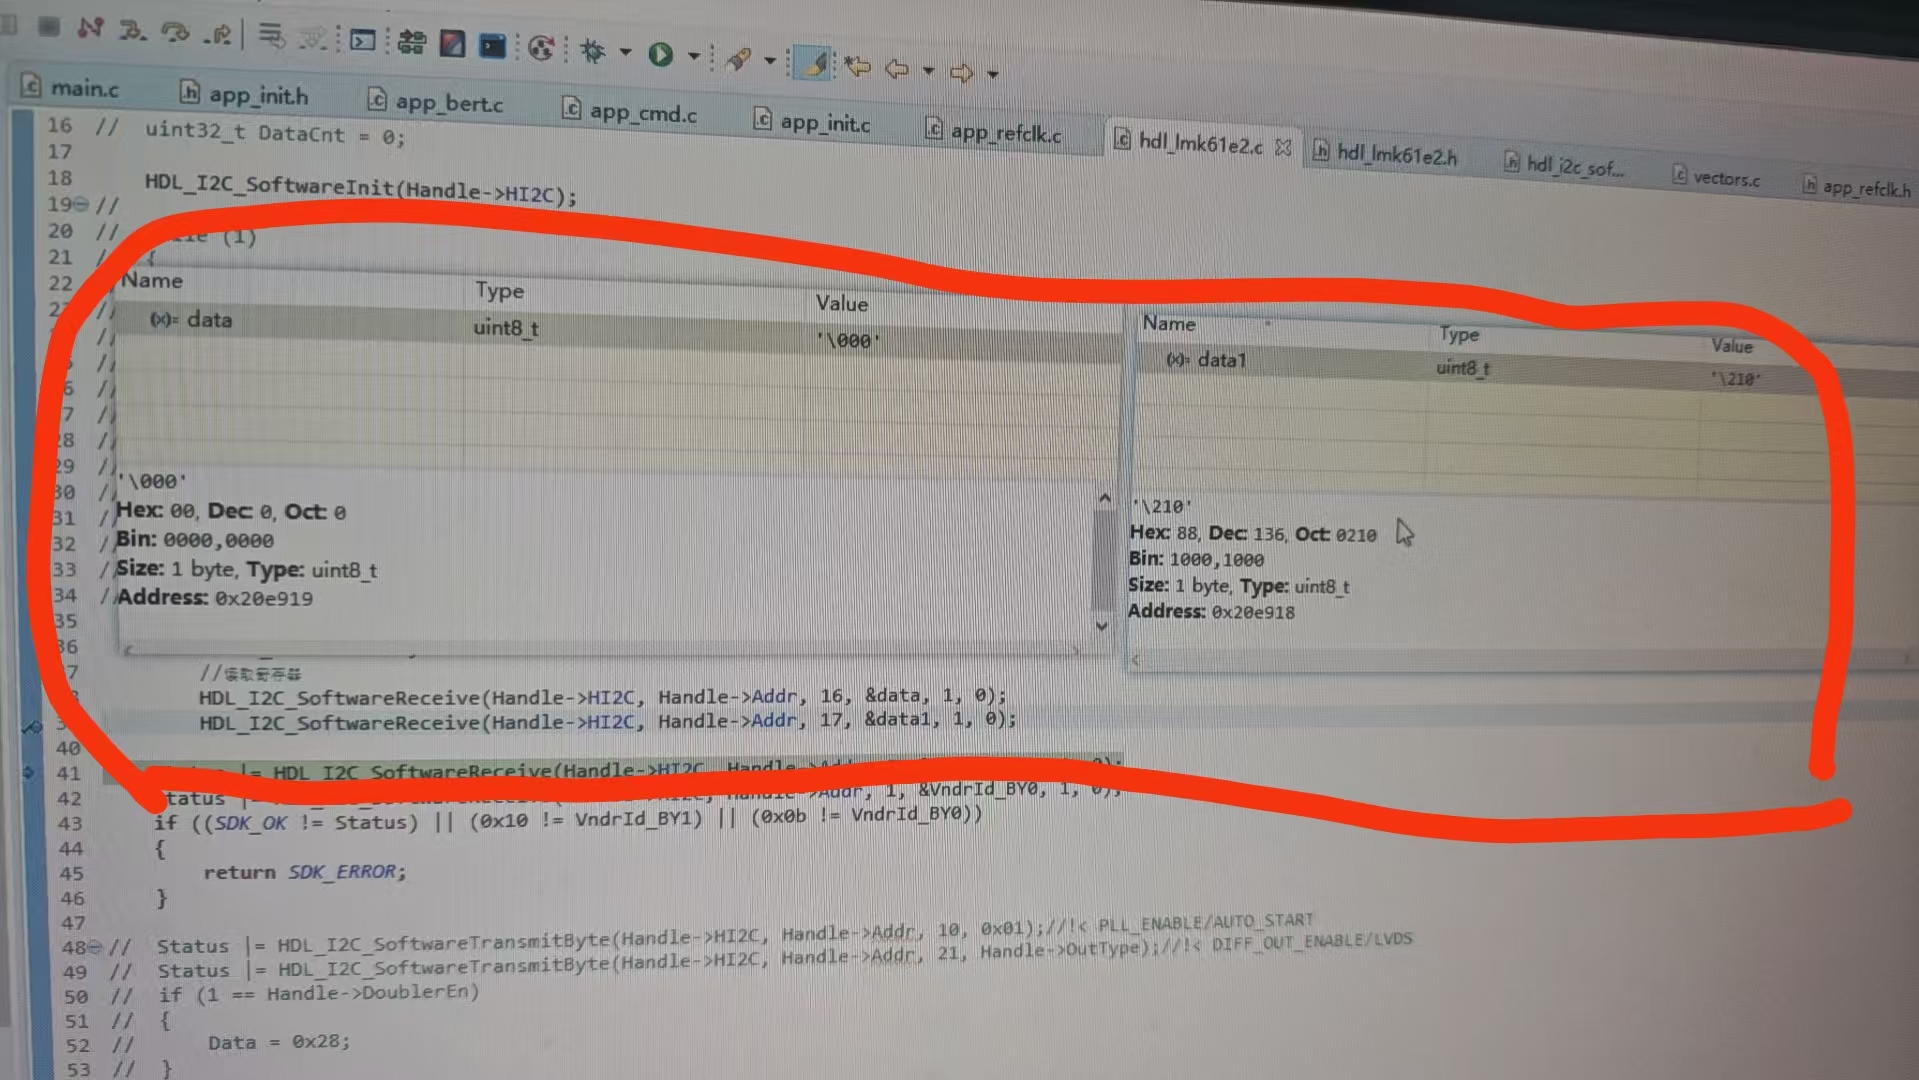The height and width of the screenshot is (1080, 1919).
Task: Click the Data = 0x28 line
Action: click(279, 1042)
